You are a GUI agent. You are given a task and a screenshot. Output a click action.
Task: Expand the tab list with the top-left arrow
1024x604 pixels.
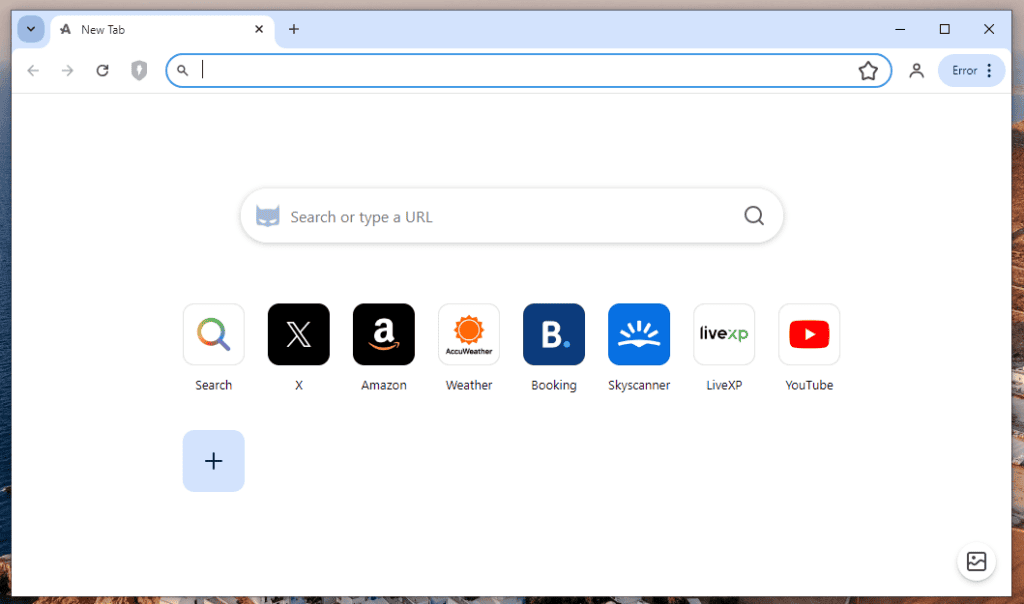click(31, 29)
